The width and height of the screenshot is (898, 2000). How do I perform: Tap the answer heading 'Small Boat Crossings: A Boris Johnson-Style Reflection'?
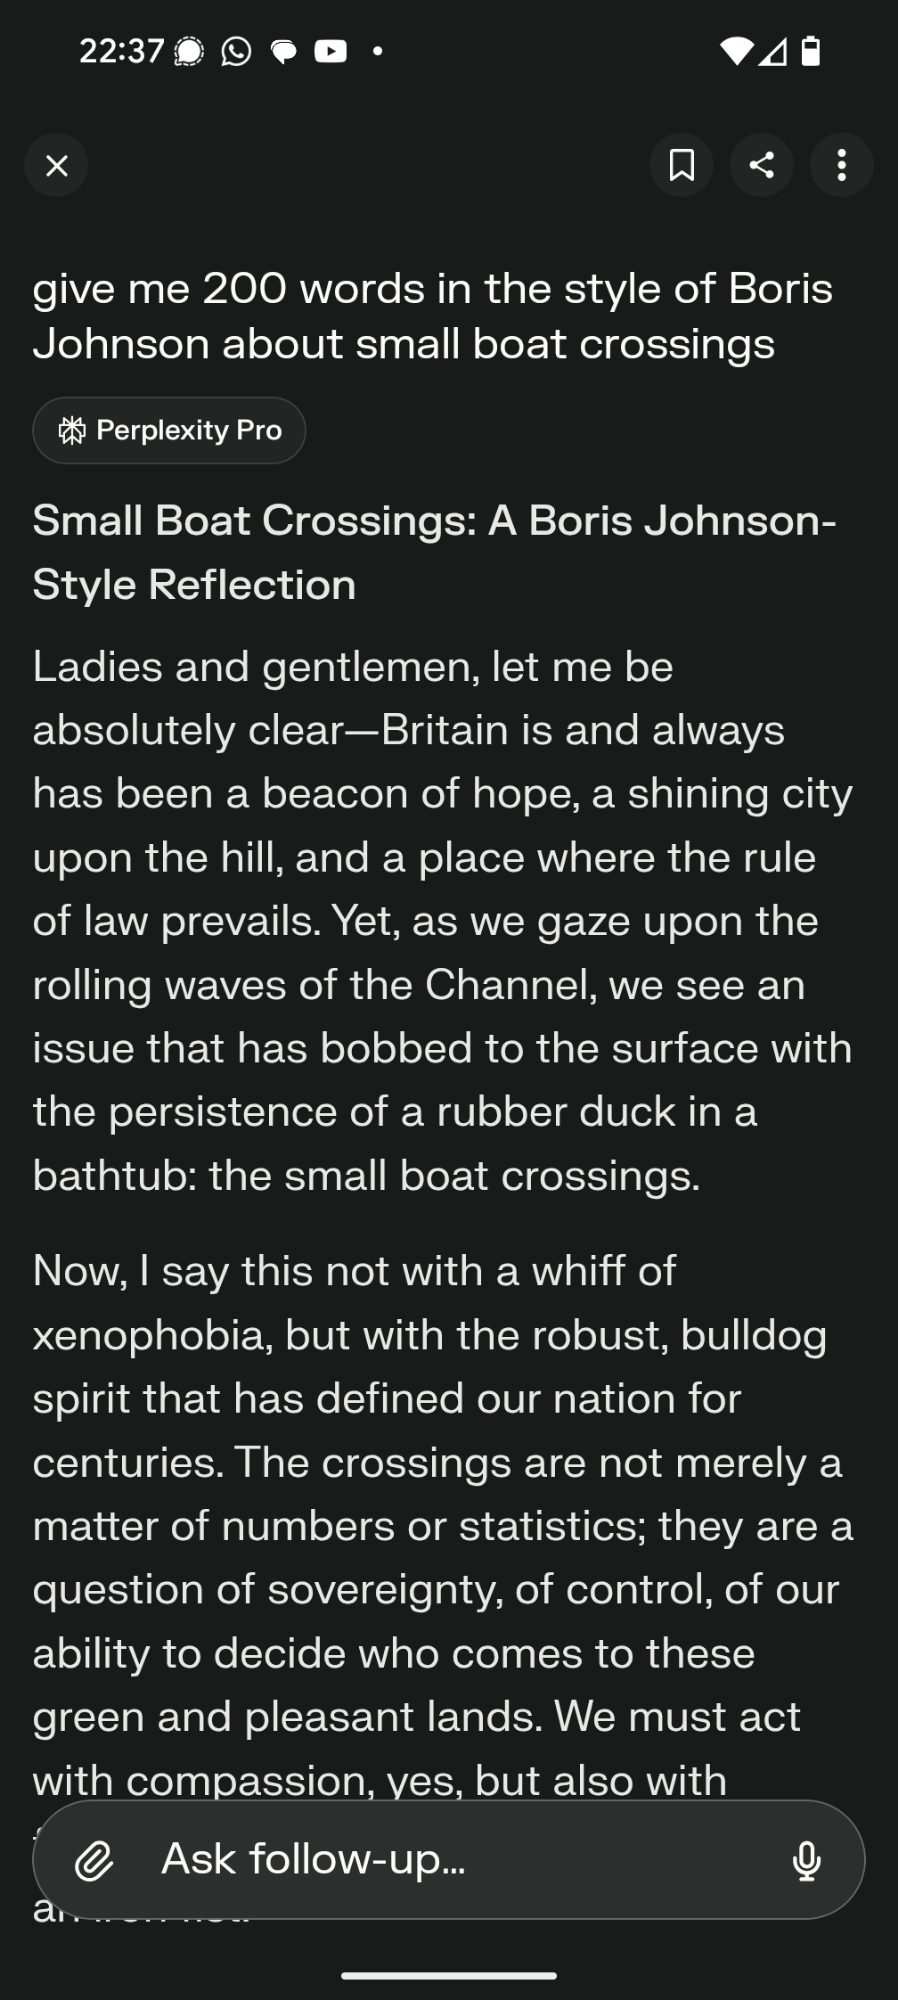(x=434, y=552)
